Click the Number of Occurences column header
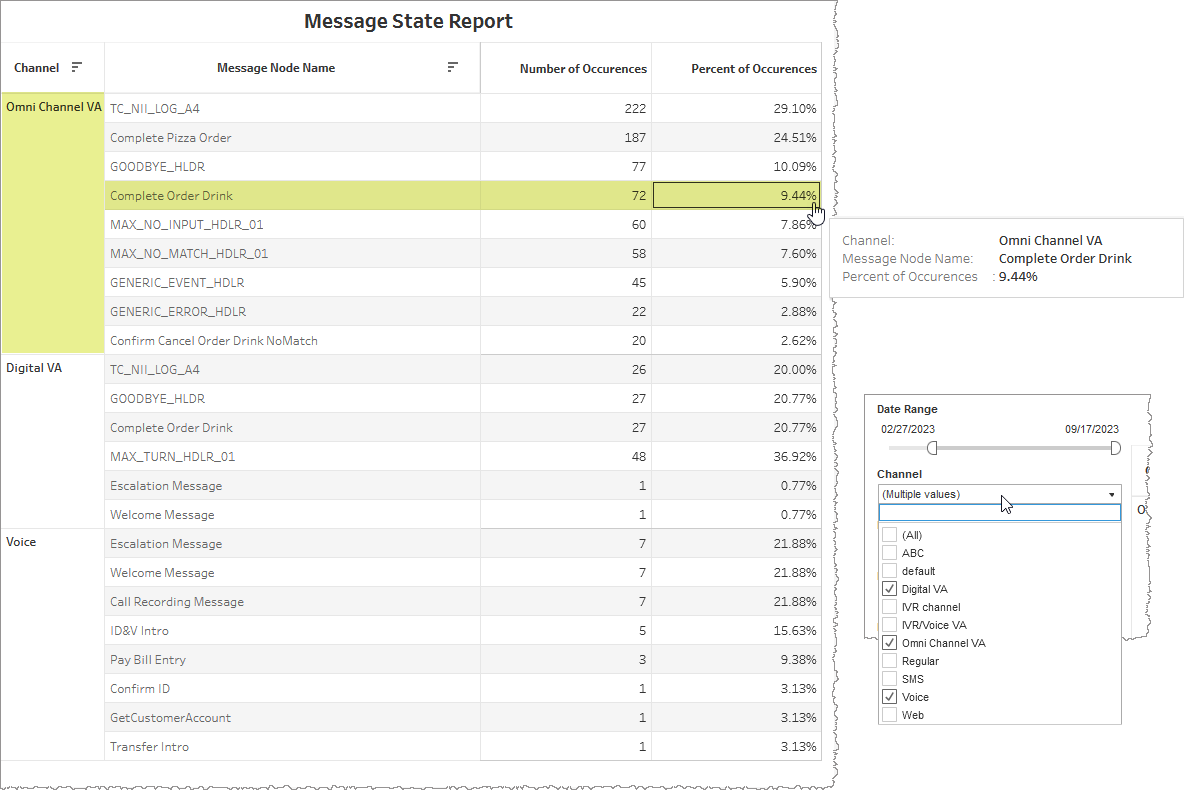This screenshot has height=791, width=1184. click(x=582, y=69)
